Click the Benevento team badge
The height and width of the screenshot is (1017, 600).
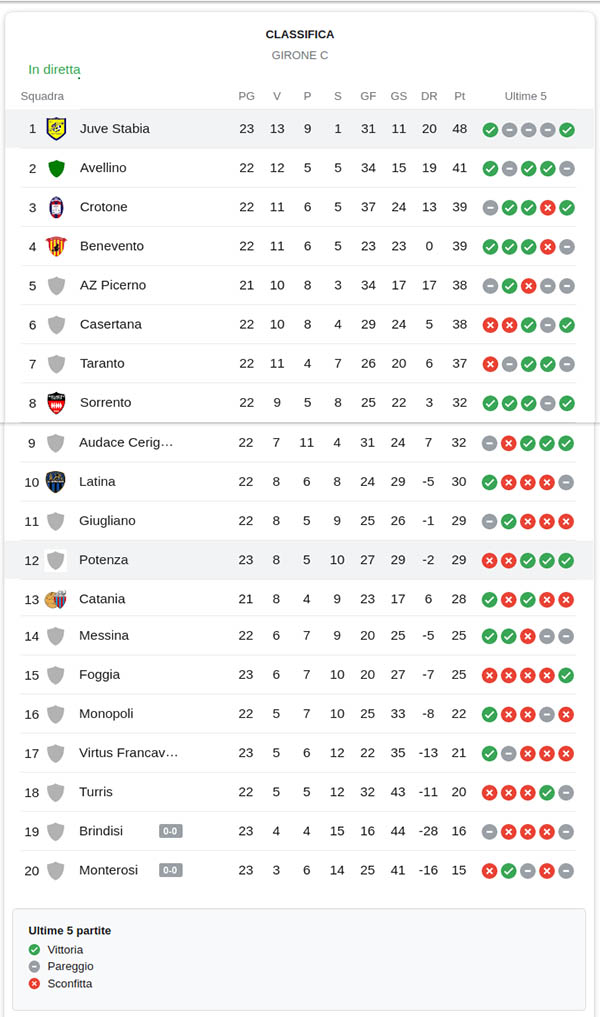pos(56,246)
